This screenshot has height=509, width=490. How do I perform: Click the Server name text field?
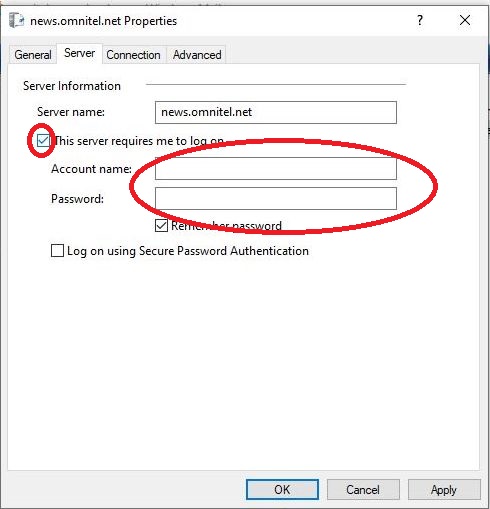pyautogui.click(x=276, y=112)
